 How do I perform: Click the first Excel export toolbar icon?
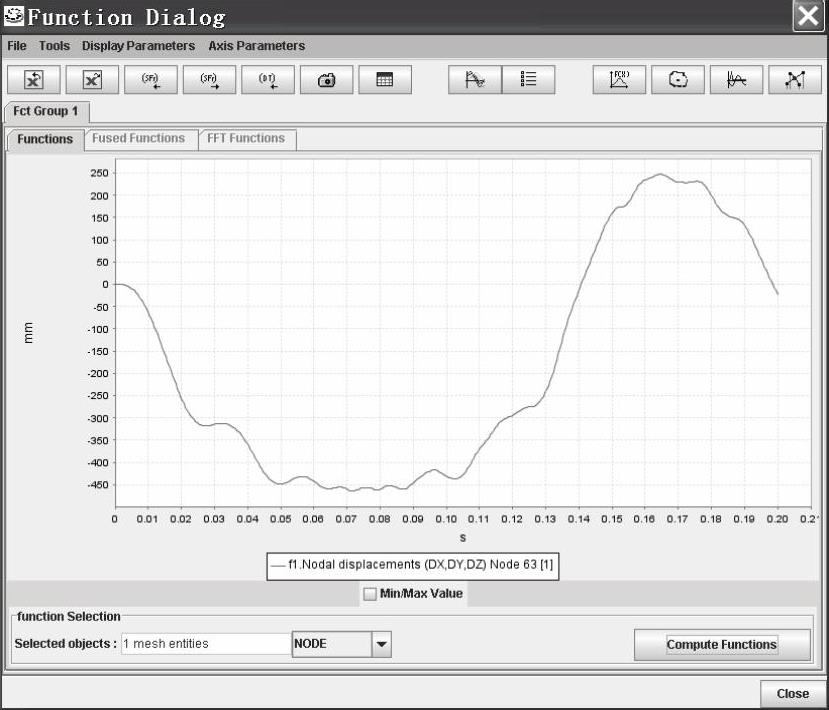click(x=33, y=81)
